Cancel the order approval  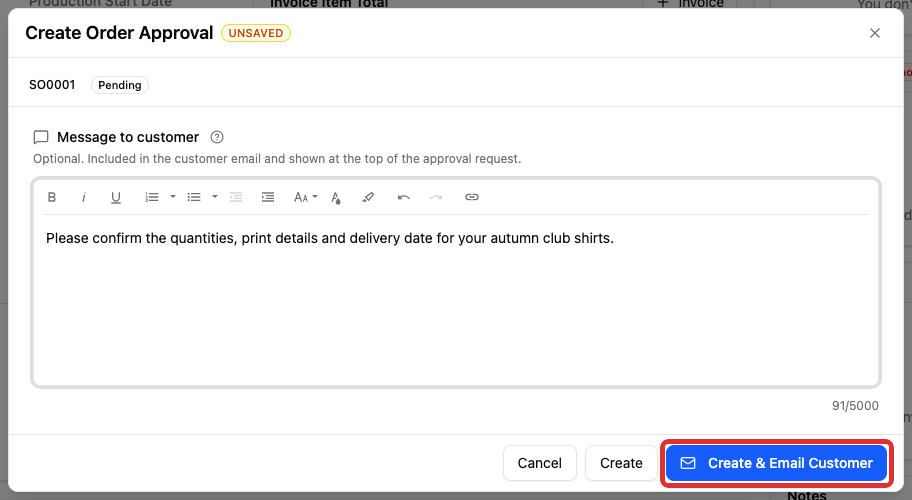pos(540,463)
